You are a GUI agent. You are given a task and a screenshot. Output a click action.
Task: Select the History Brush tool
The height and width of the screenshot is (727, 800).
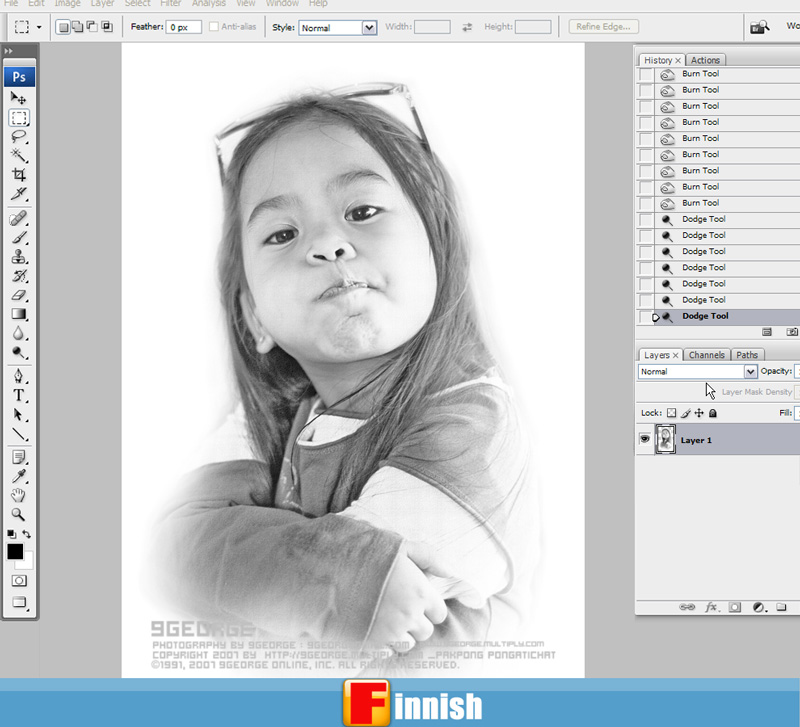coord(18,276)
